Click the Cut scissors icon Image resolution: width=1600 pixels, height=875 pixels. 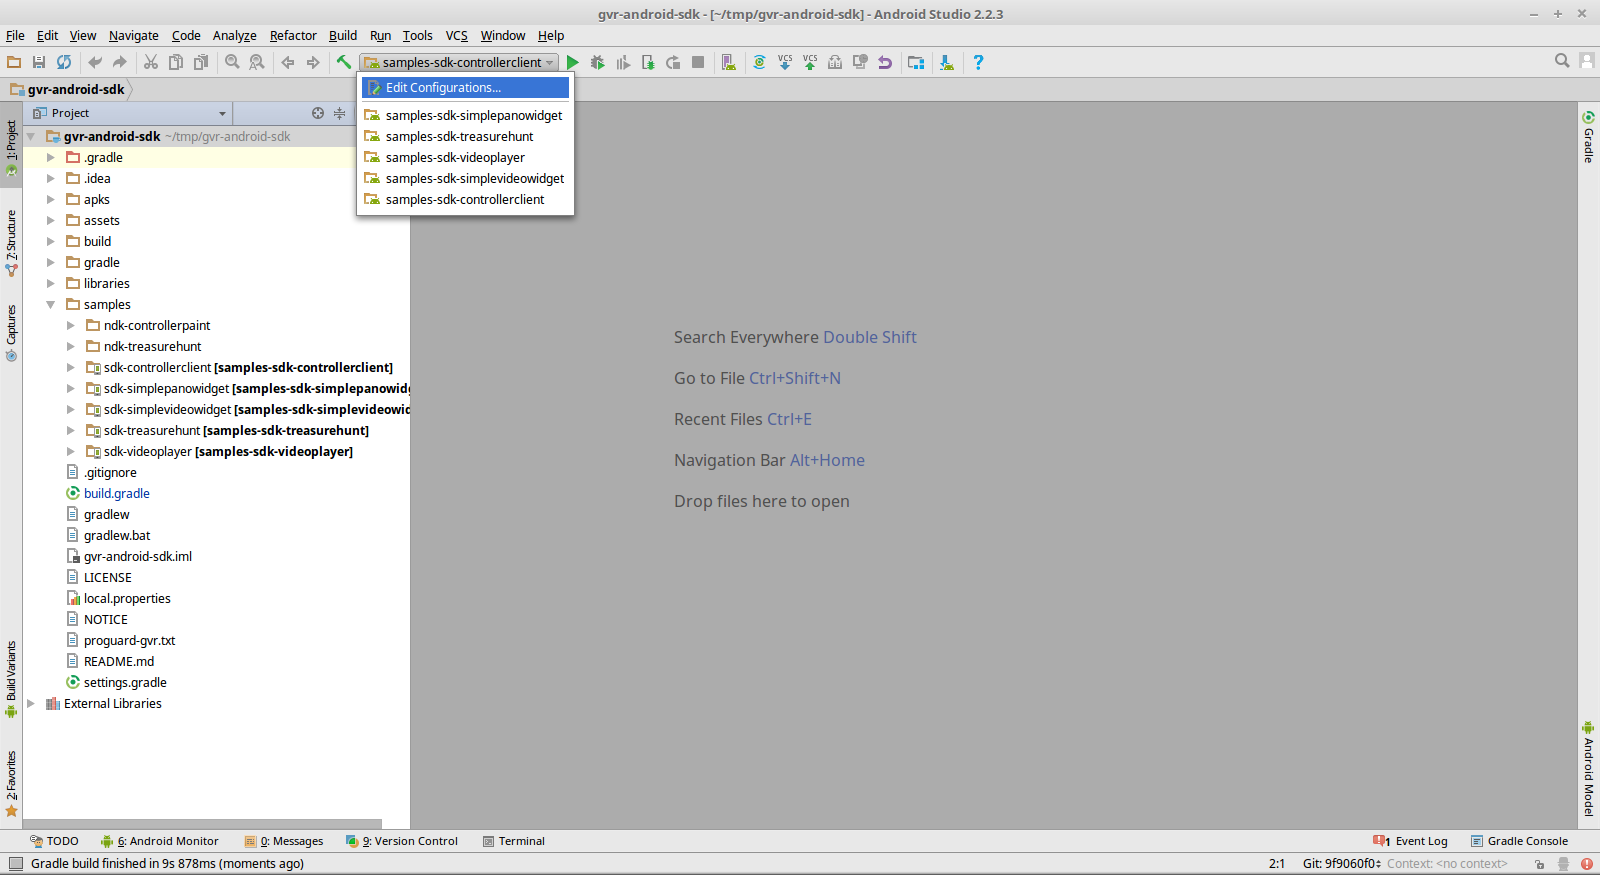click(x=151, y=62)
